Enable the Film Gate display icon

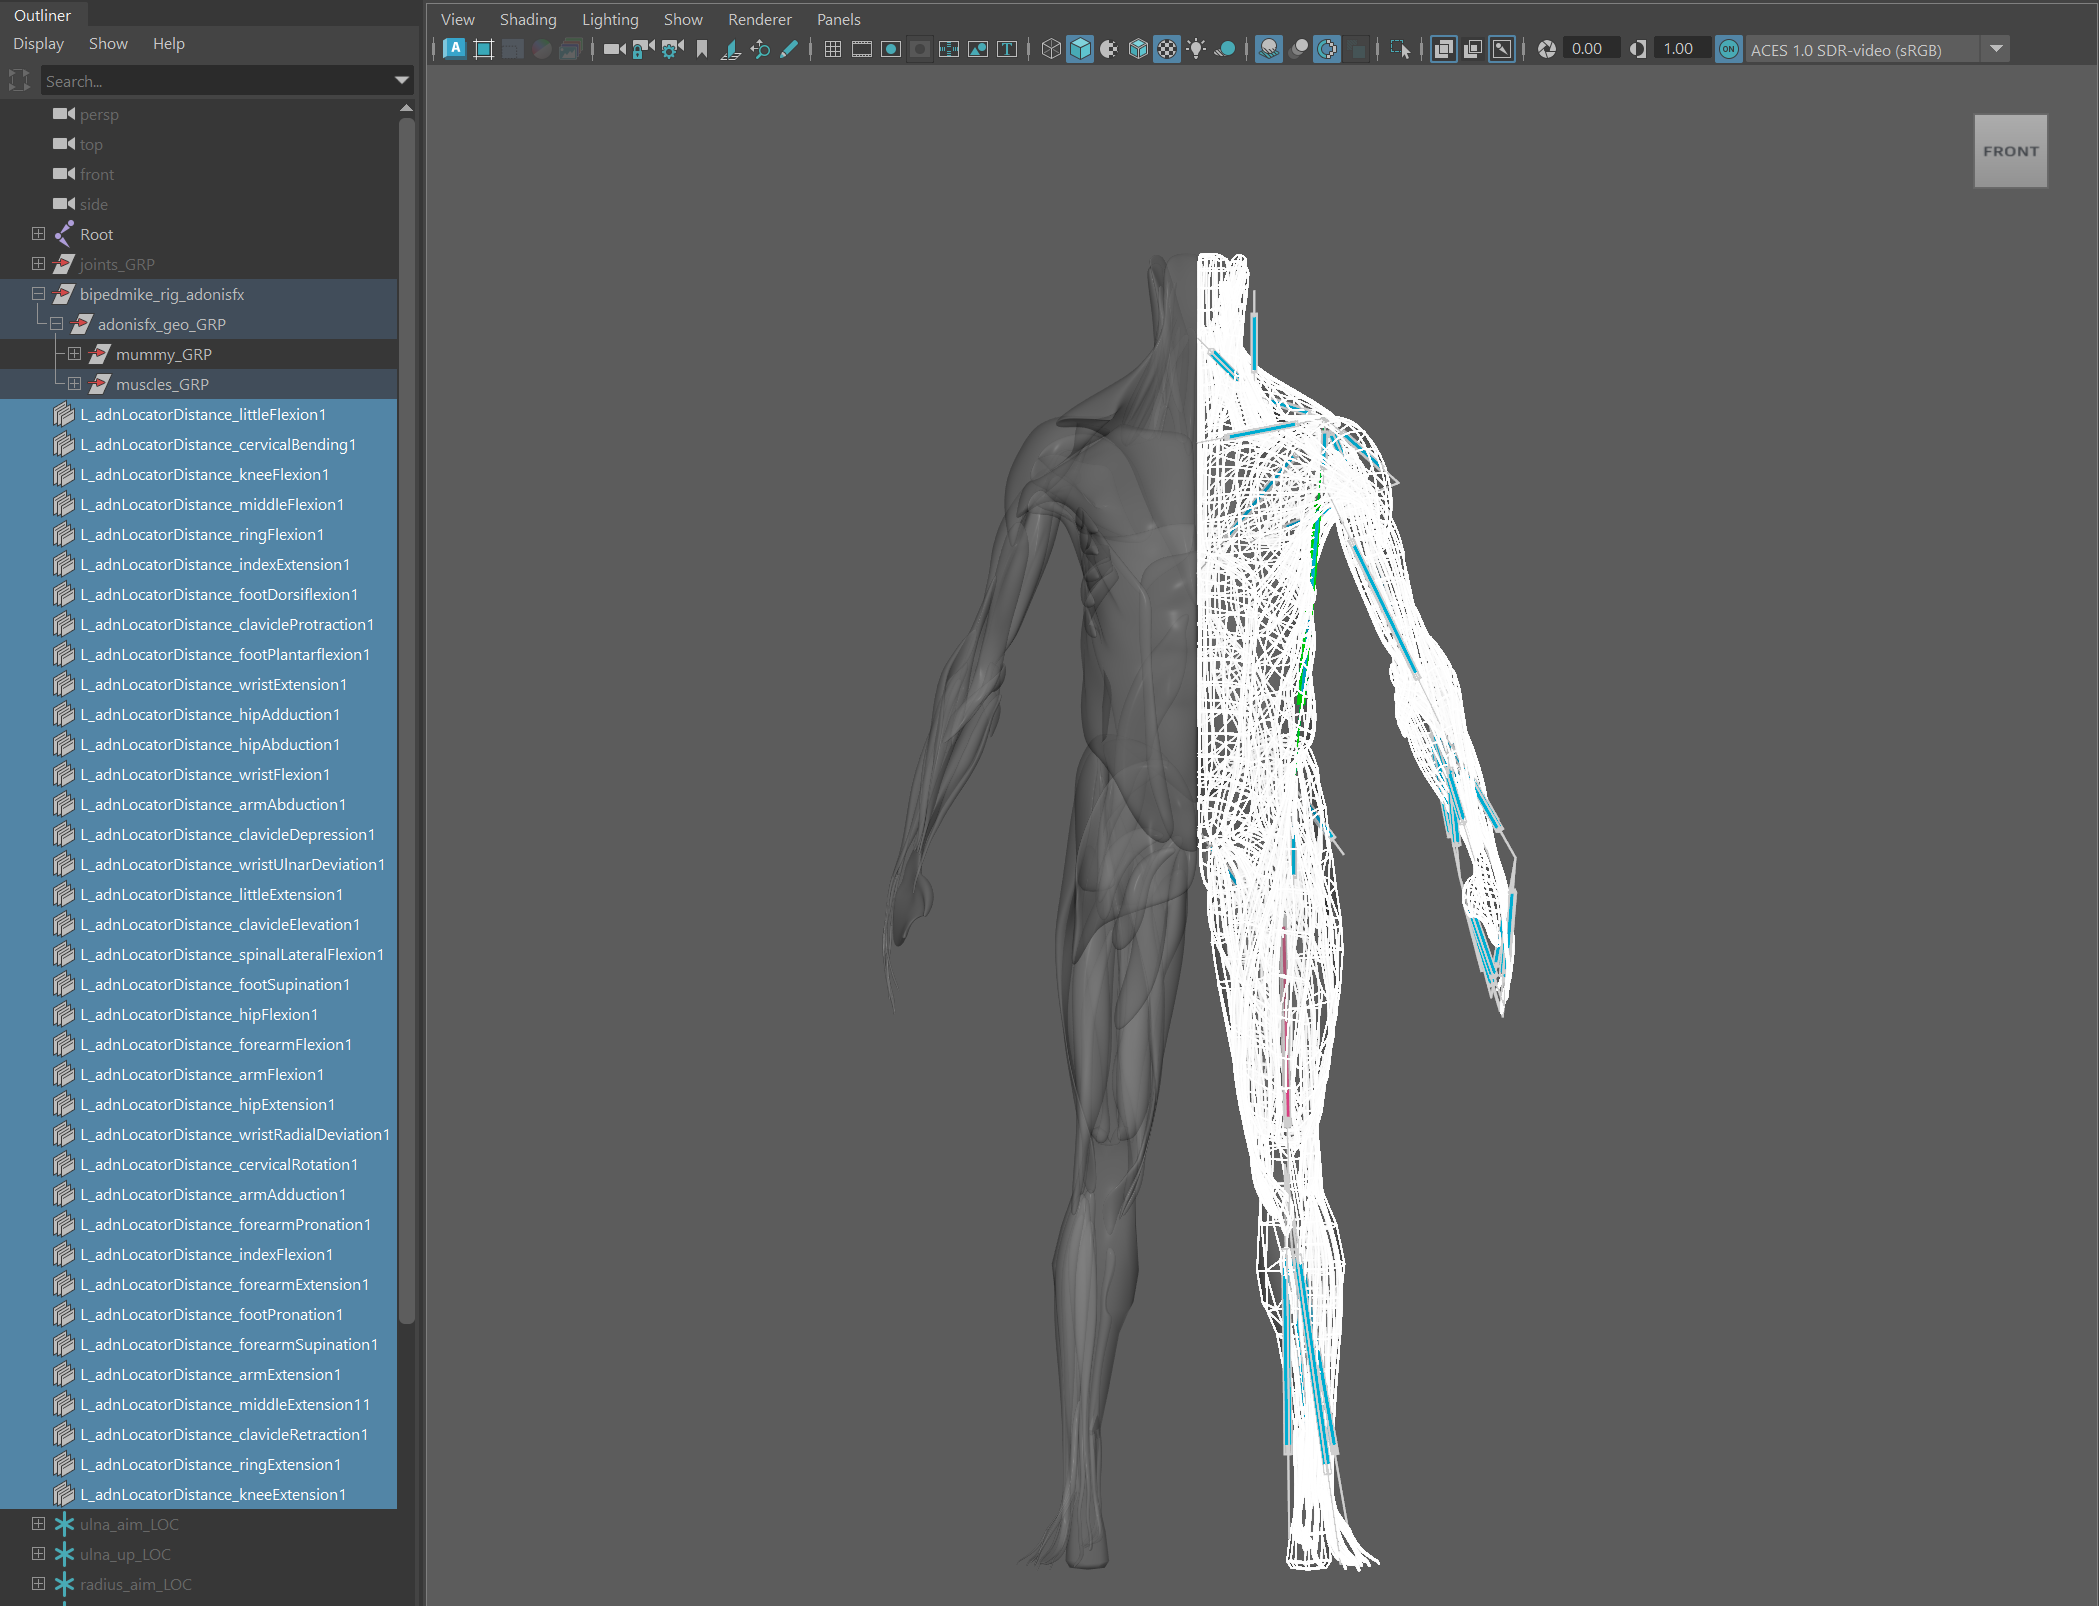(861, 49)
